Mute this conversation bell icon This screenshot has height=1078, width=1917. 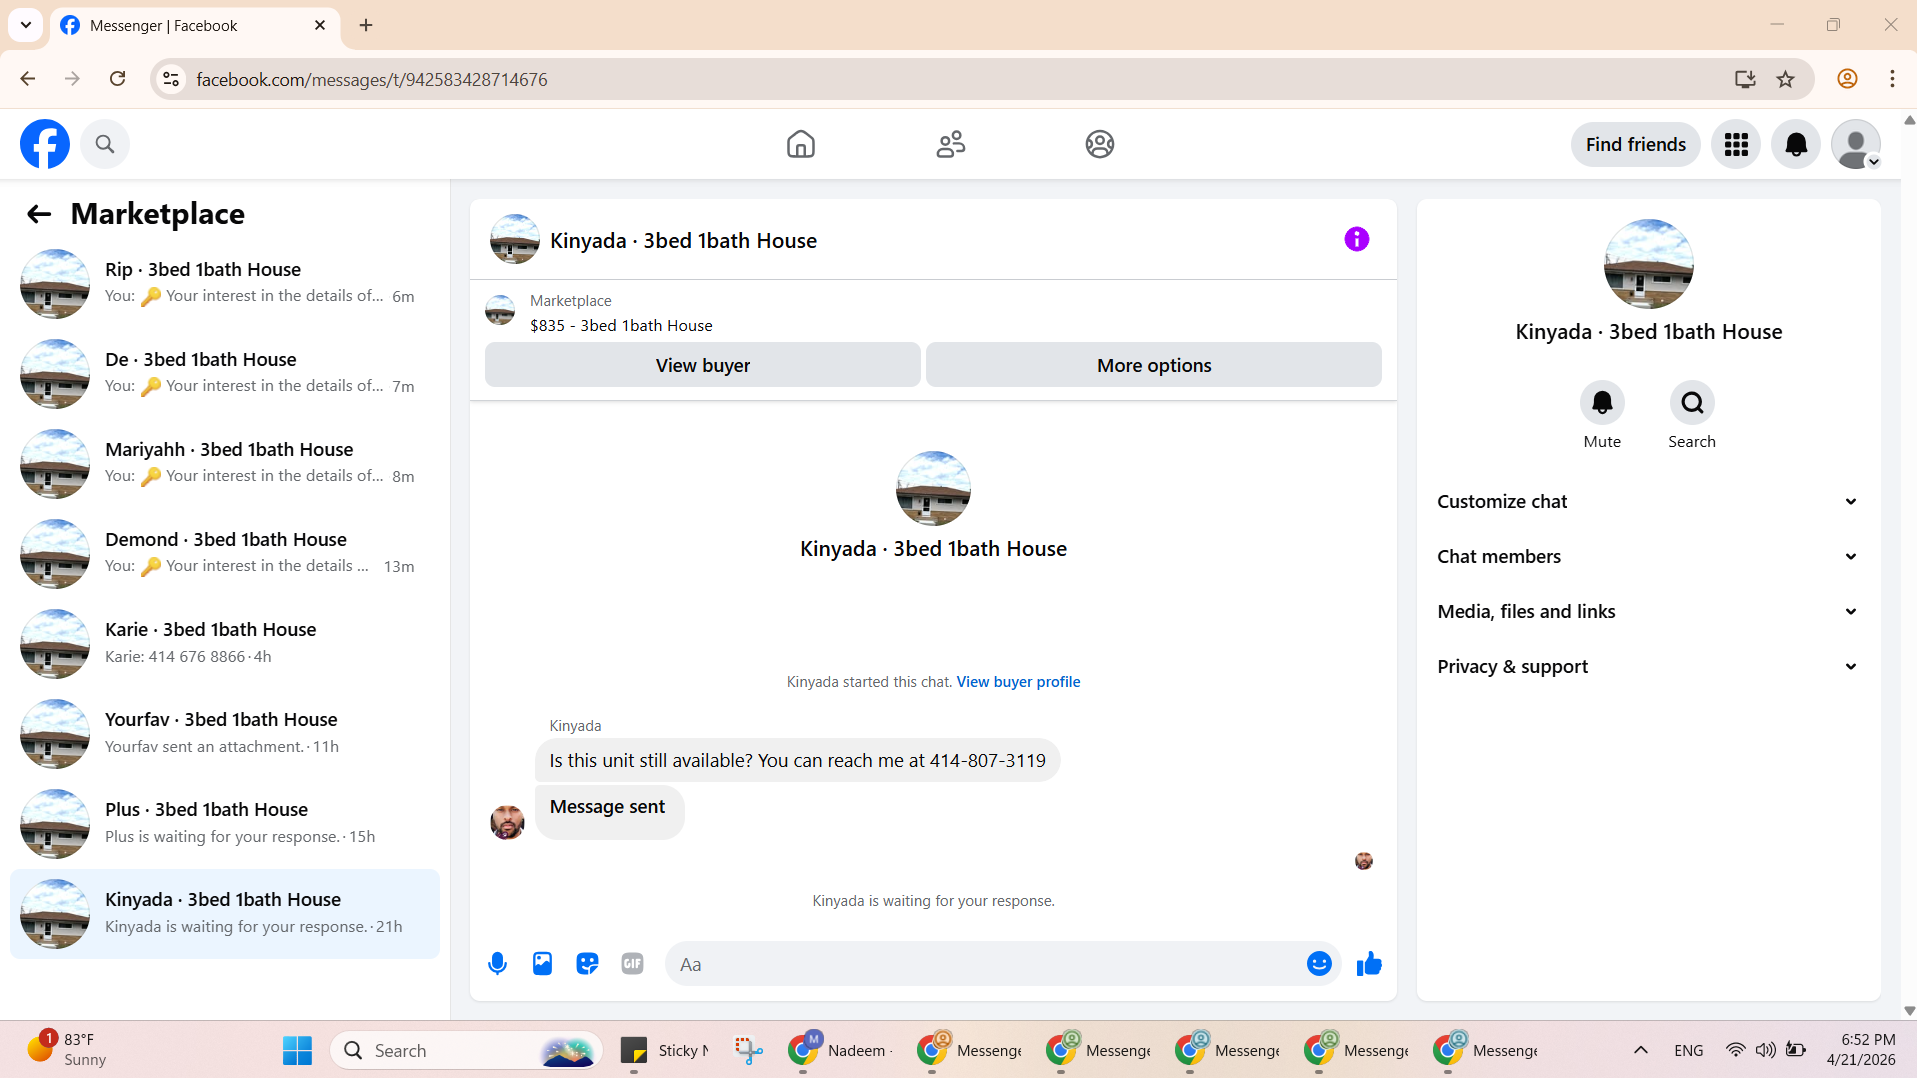tap(1602, 403)
